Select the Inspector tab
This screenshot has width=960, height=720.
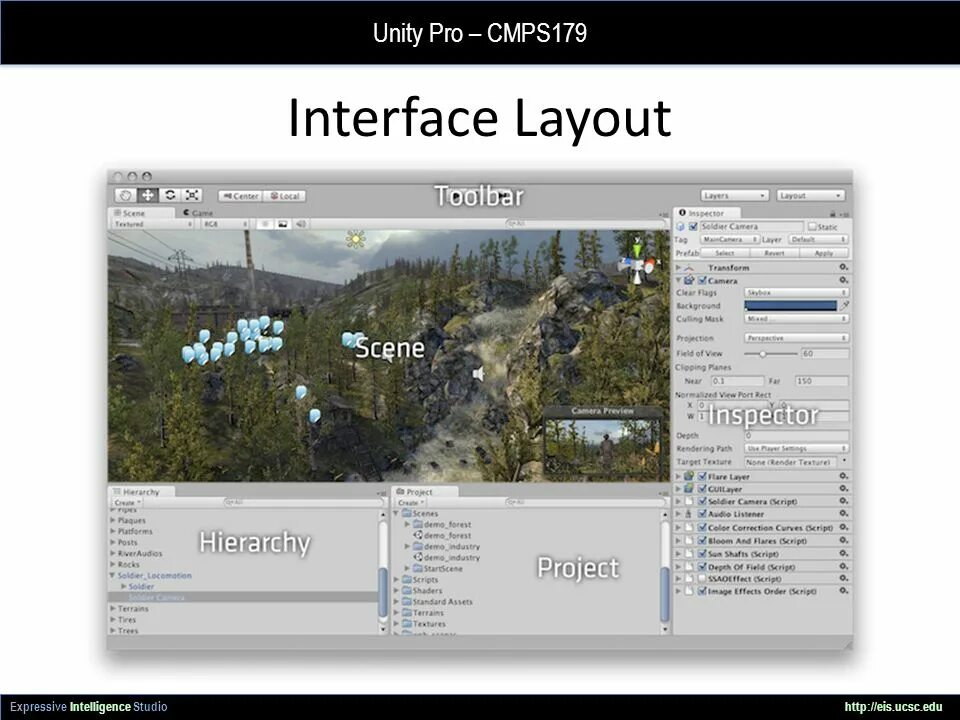click(707, 213)
